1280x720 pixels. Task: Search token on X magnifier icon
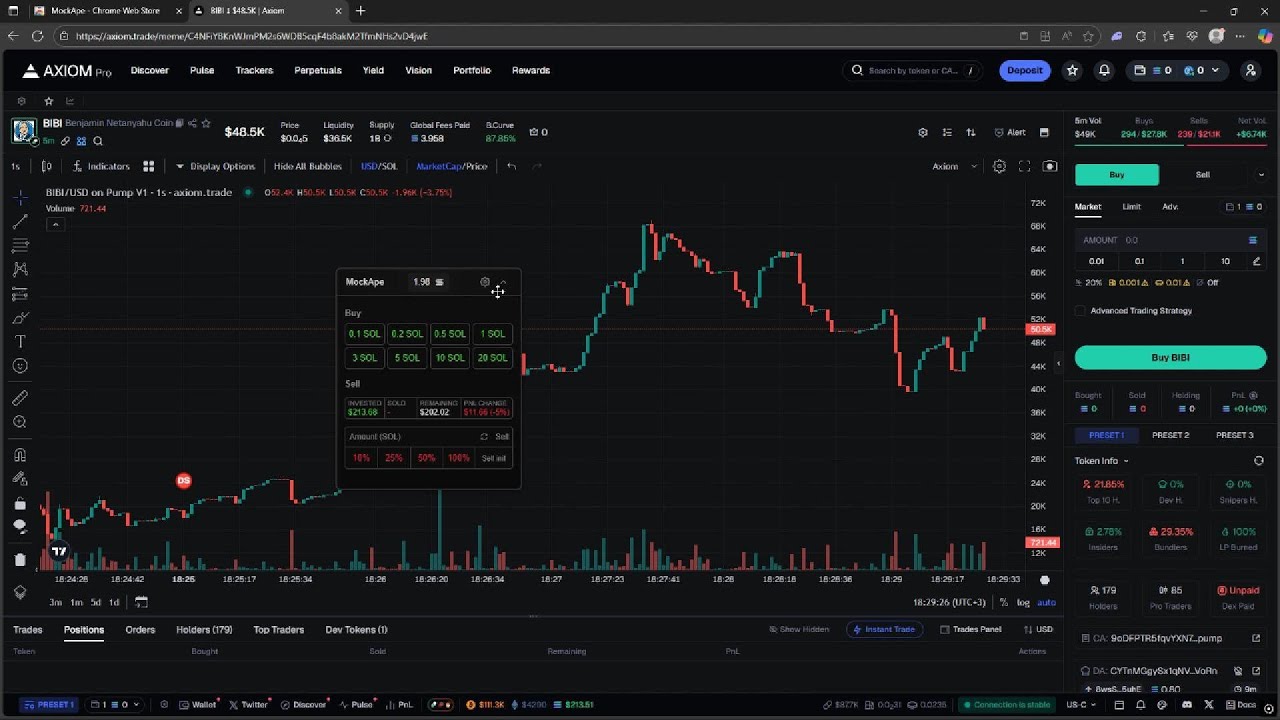(98, 141)
